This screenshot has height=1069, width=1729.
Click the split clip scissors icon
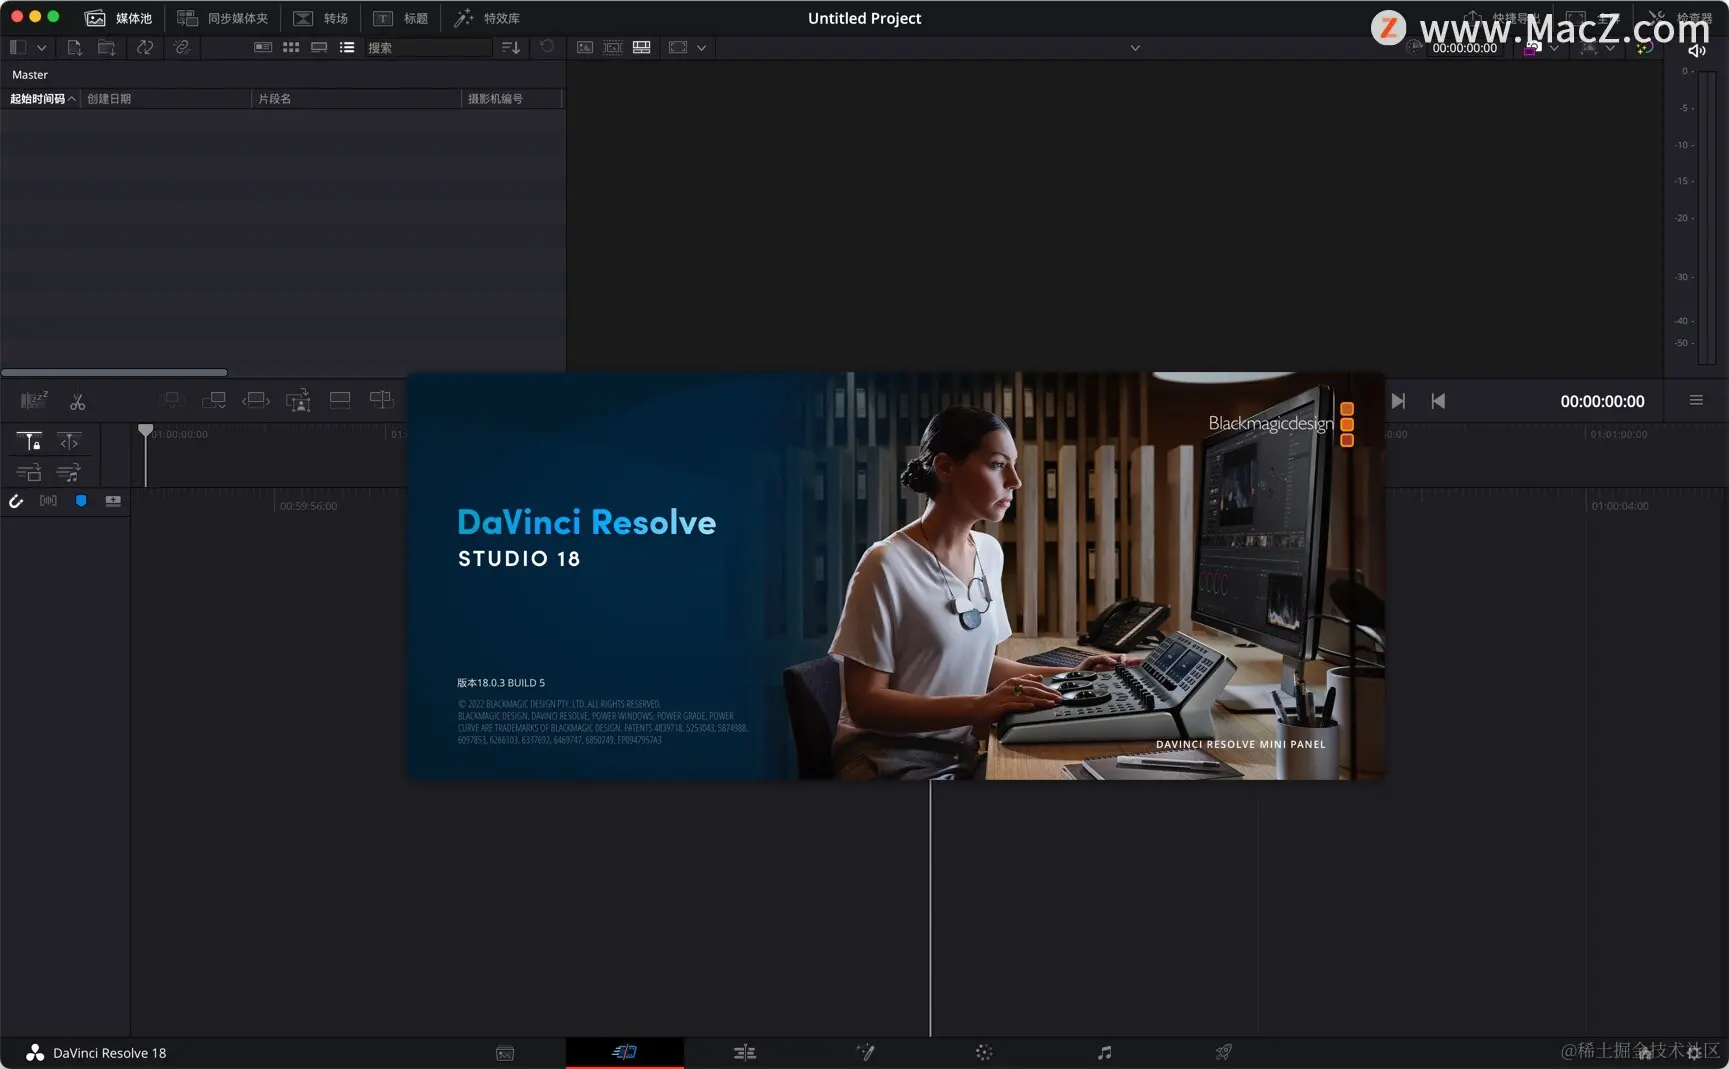[77, 401]
